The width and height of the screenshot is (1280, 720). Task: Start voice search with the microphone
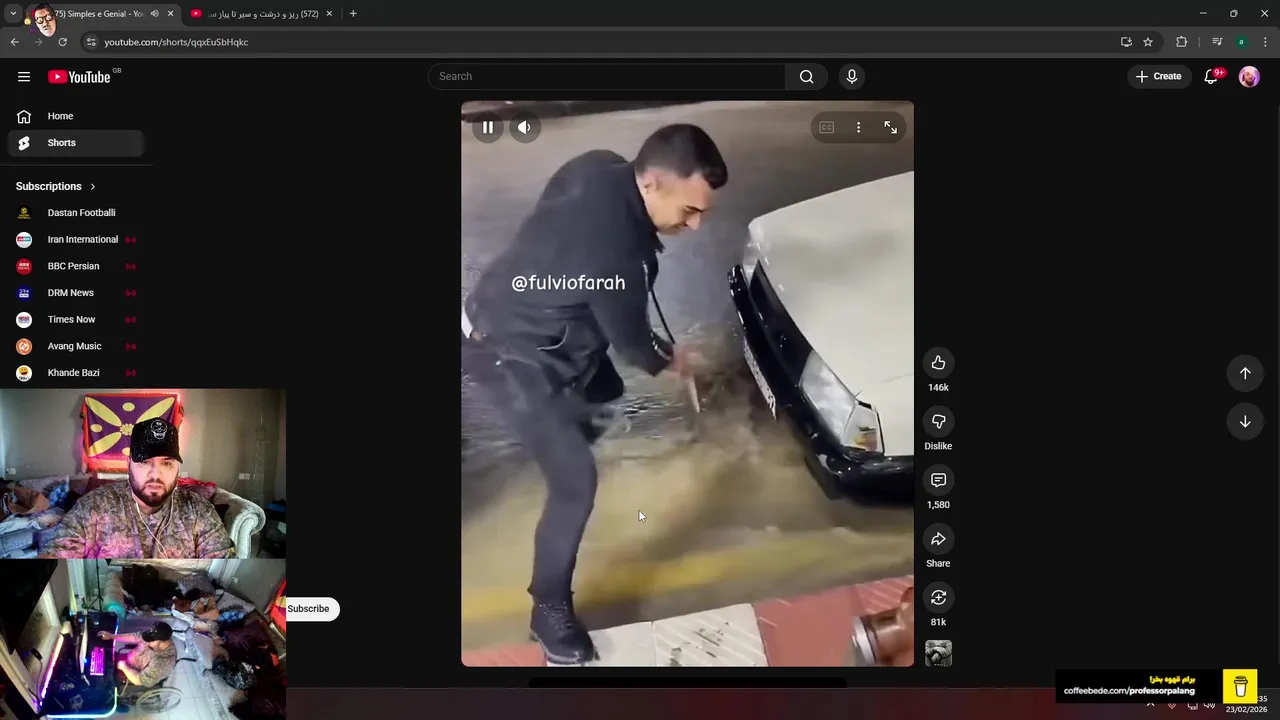click(851, 76)
